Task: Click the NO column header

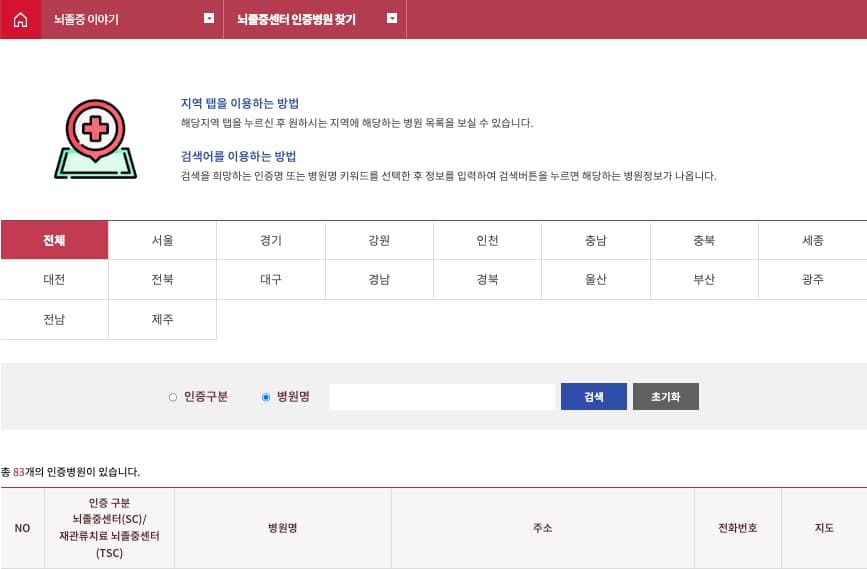Action: pos(23,528)
